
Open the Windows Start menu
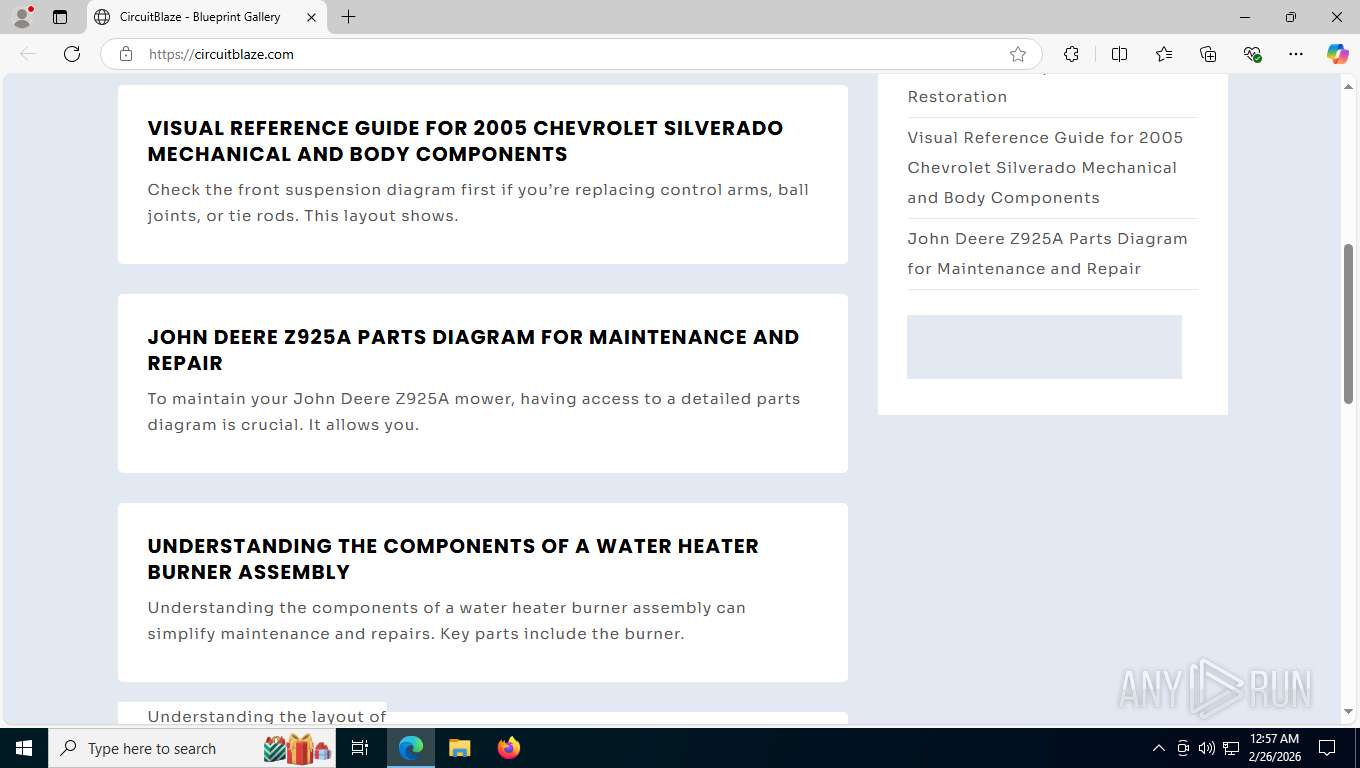coord(24,748)
